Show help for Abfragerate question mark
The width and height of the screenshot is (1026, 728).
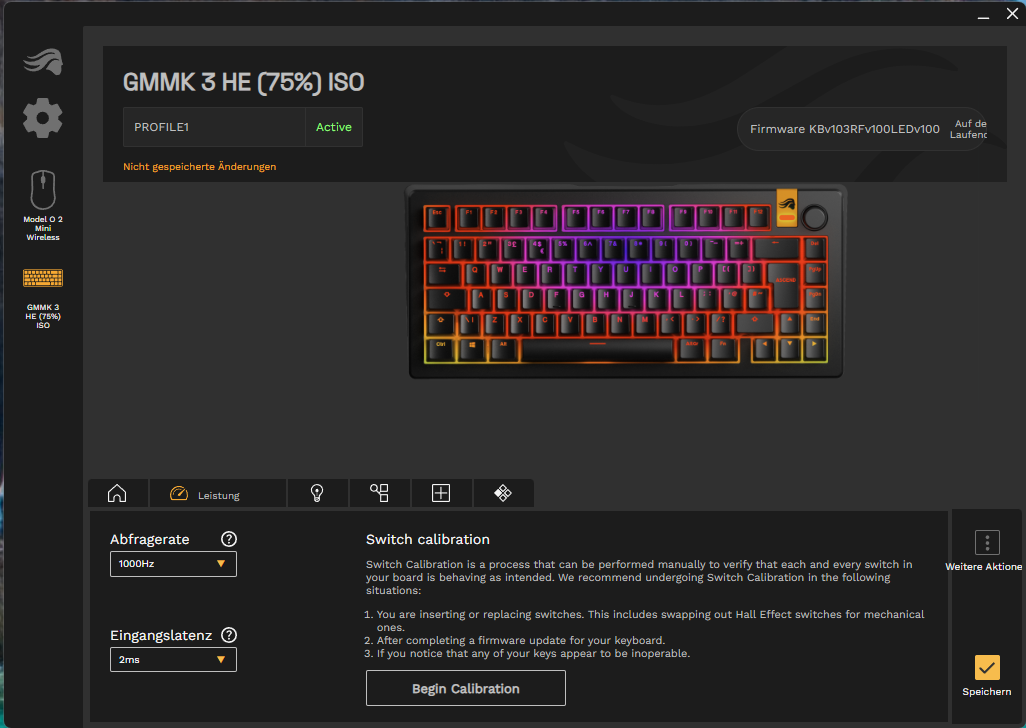click(x=228, y=539)
